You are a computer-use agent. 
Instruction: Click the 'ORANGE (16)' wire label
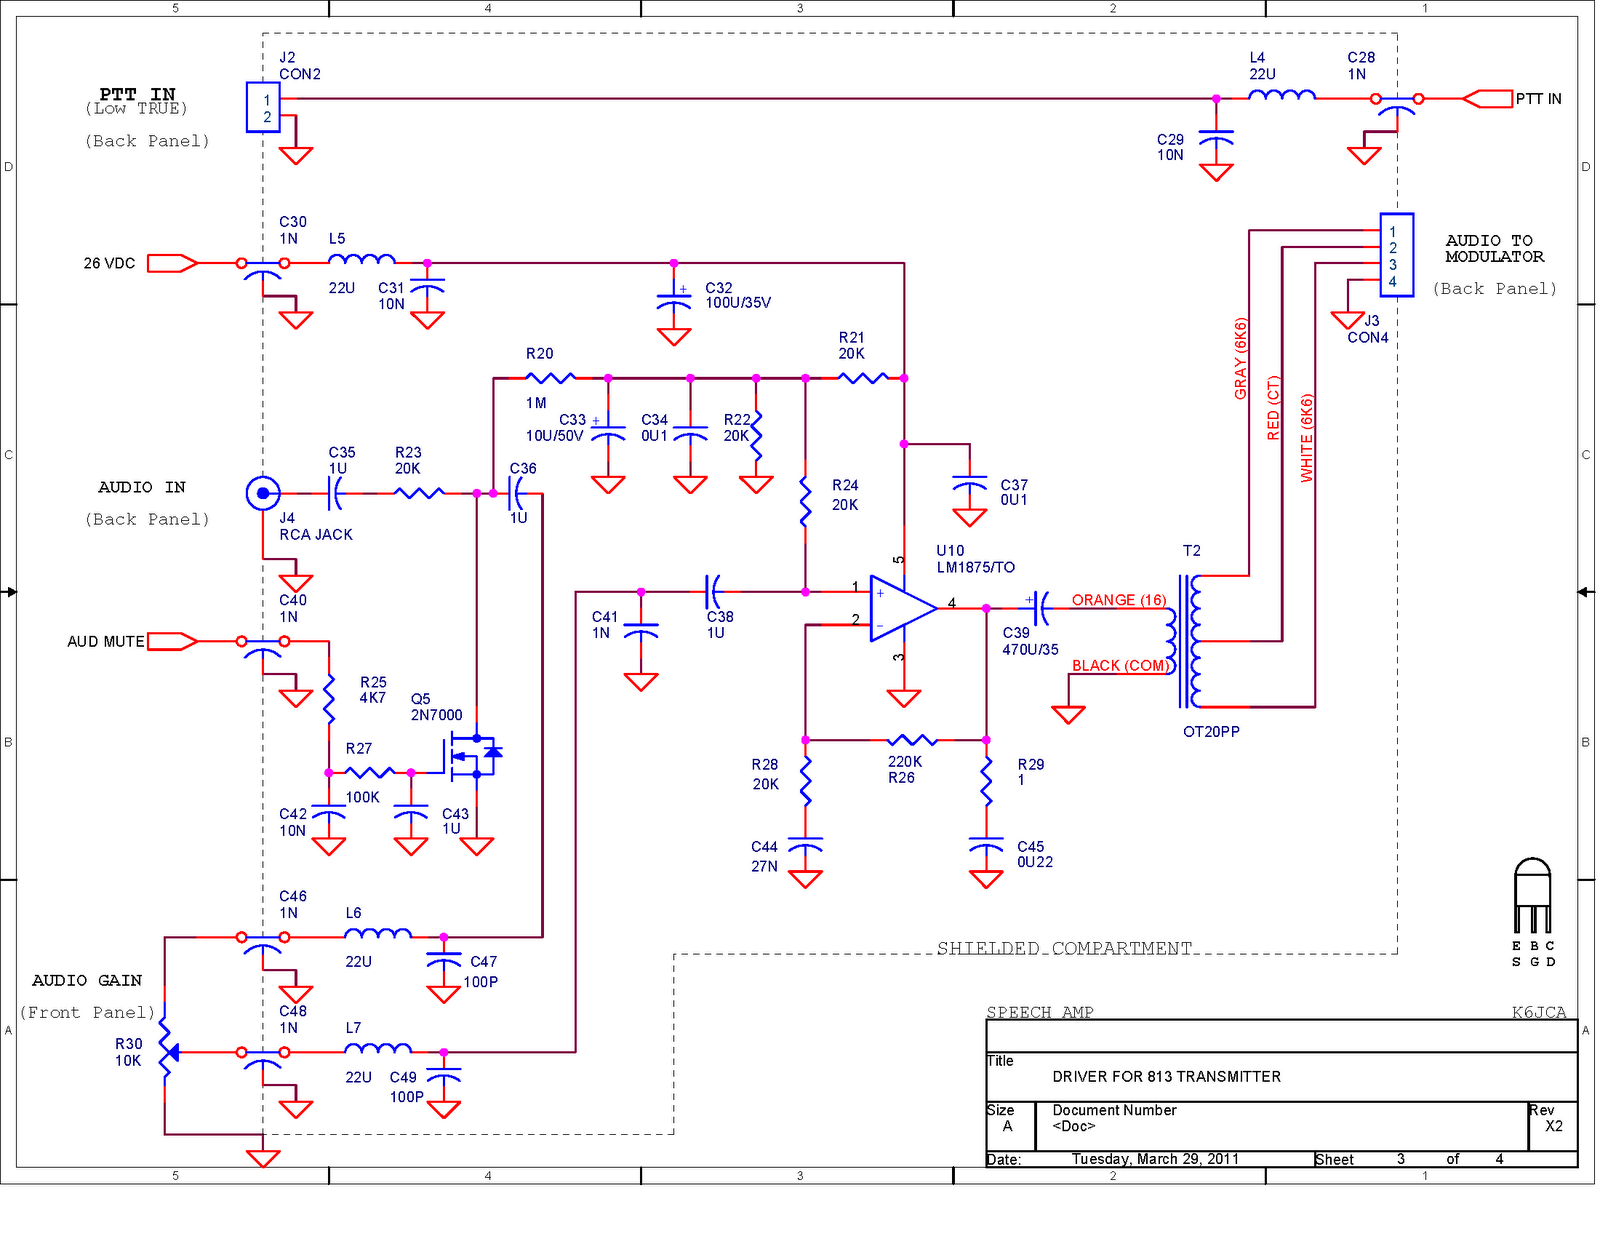click(1119, 600)
